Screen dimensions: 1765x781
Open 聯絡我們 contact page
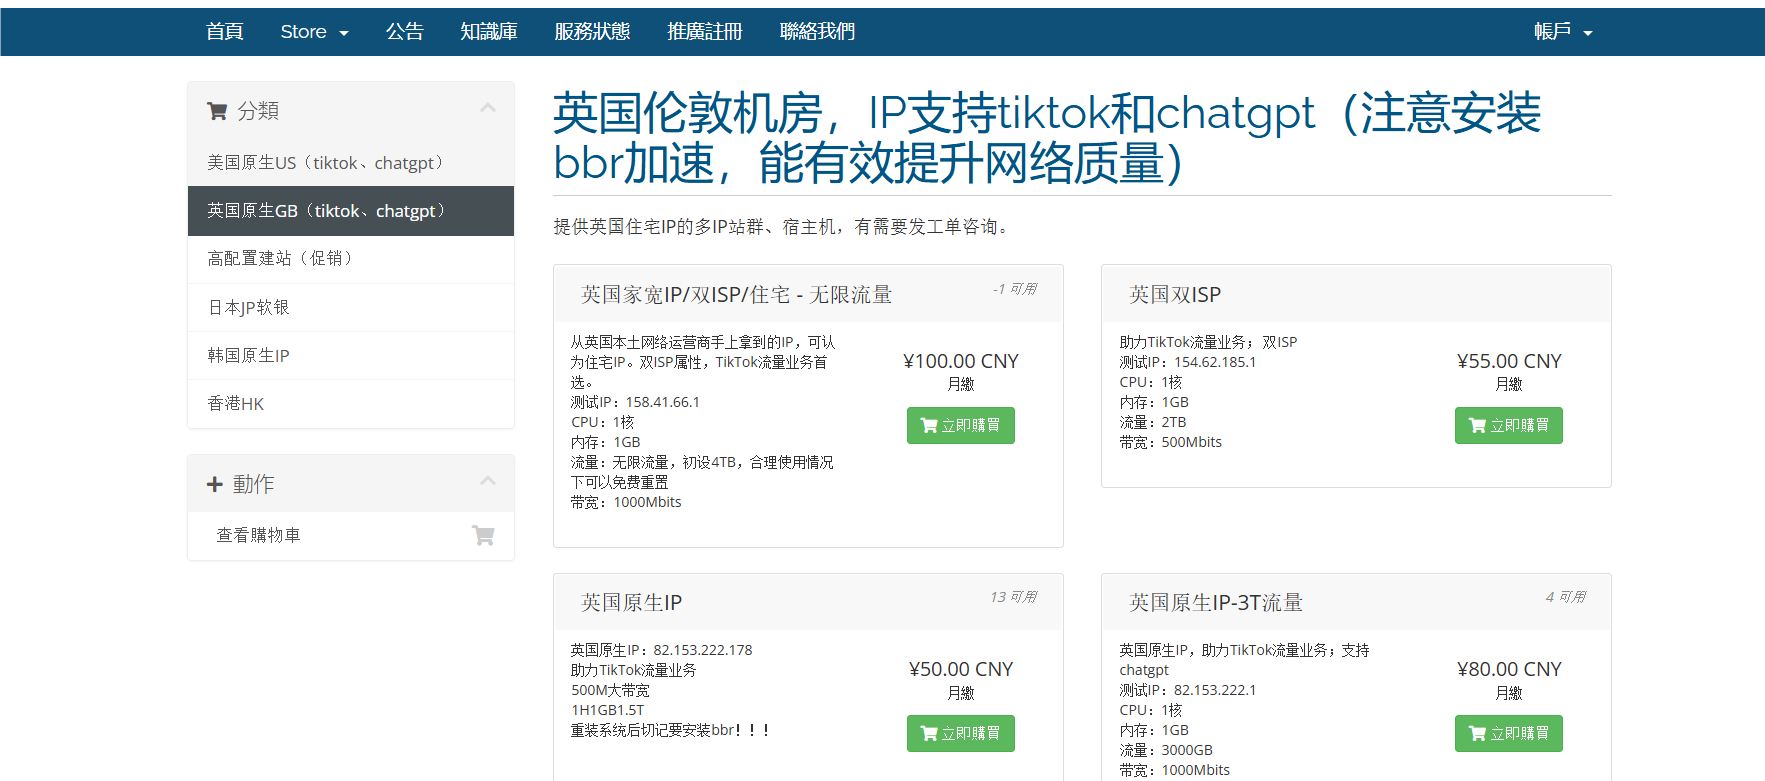[x=817, y=32]
